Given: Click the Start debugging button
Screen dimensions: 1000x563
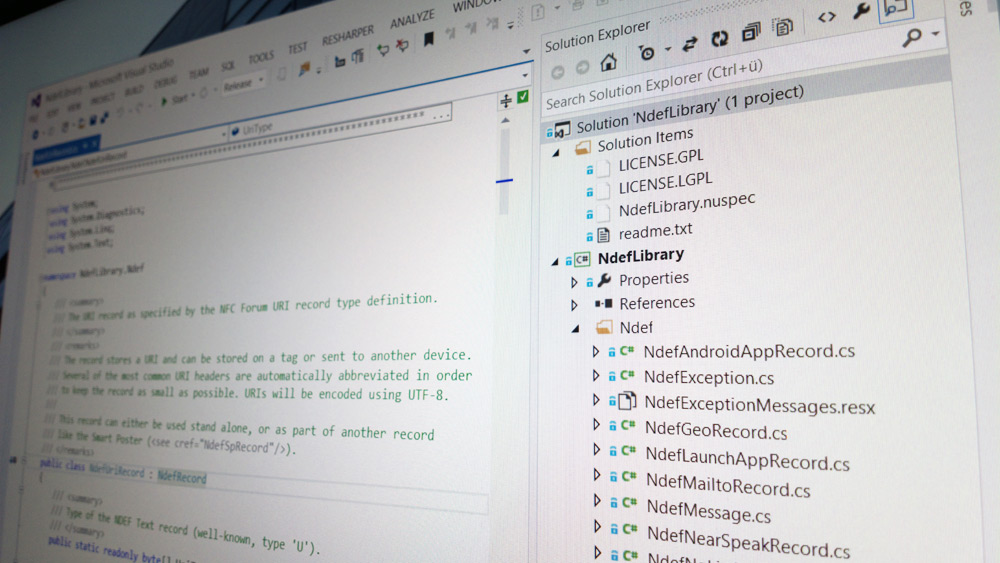Looking at the screenshot, I should (x=173, y=99).
